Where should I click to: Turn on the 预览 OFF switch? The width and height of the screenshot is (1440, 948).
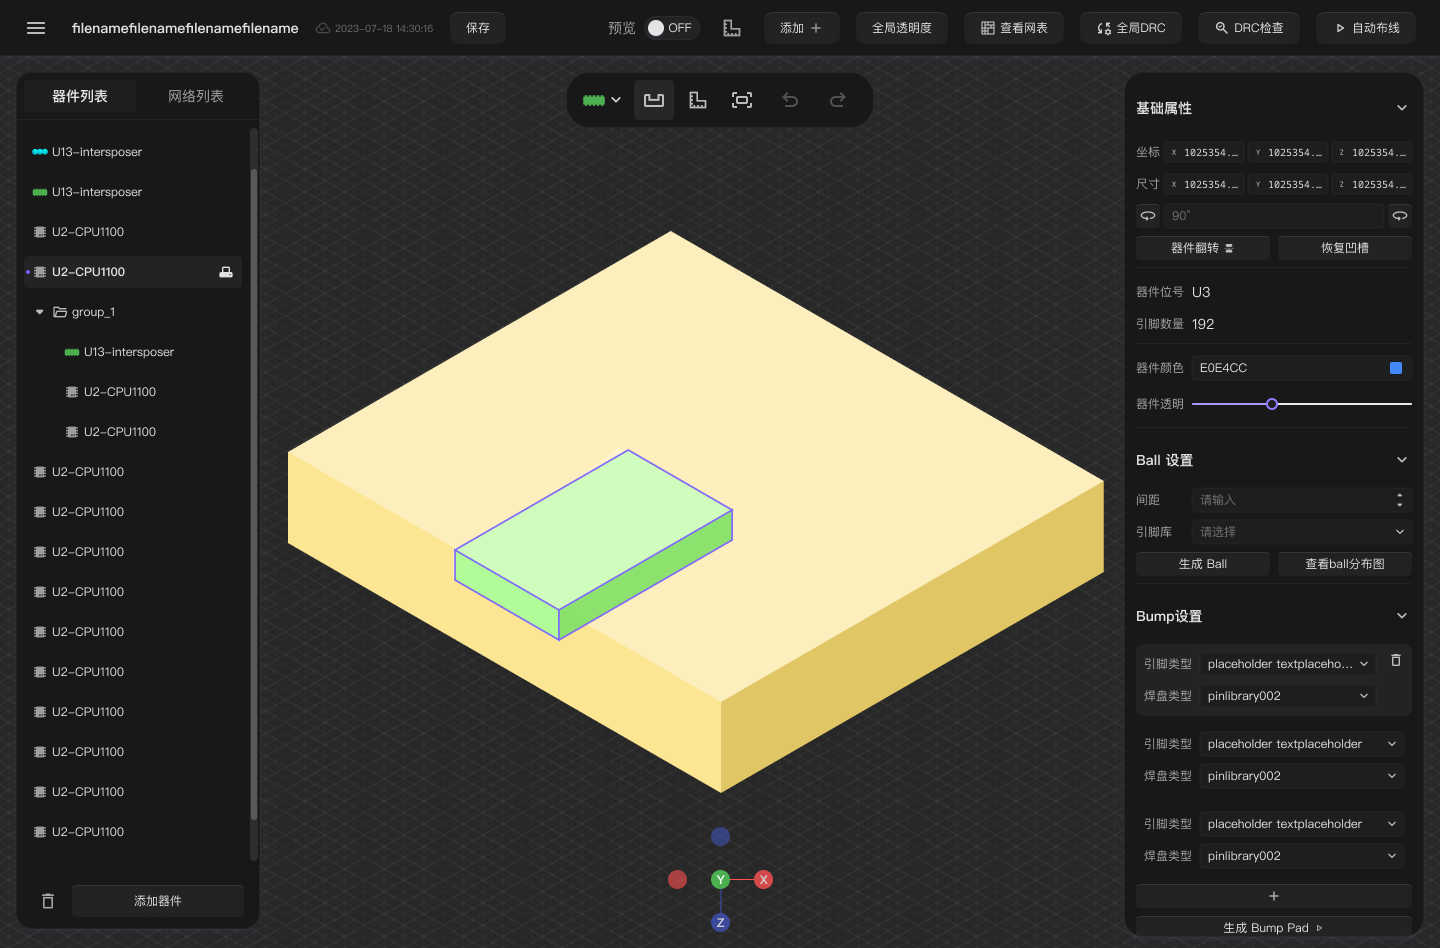671,27
